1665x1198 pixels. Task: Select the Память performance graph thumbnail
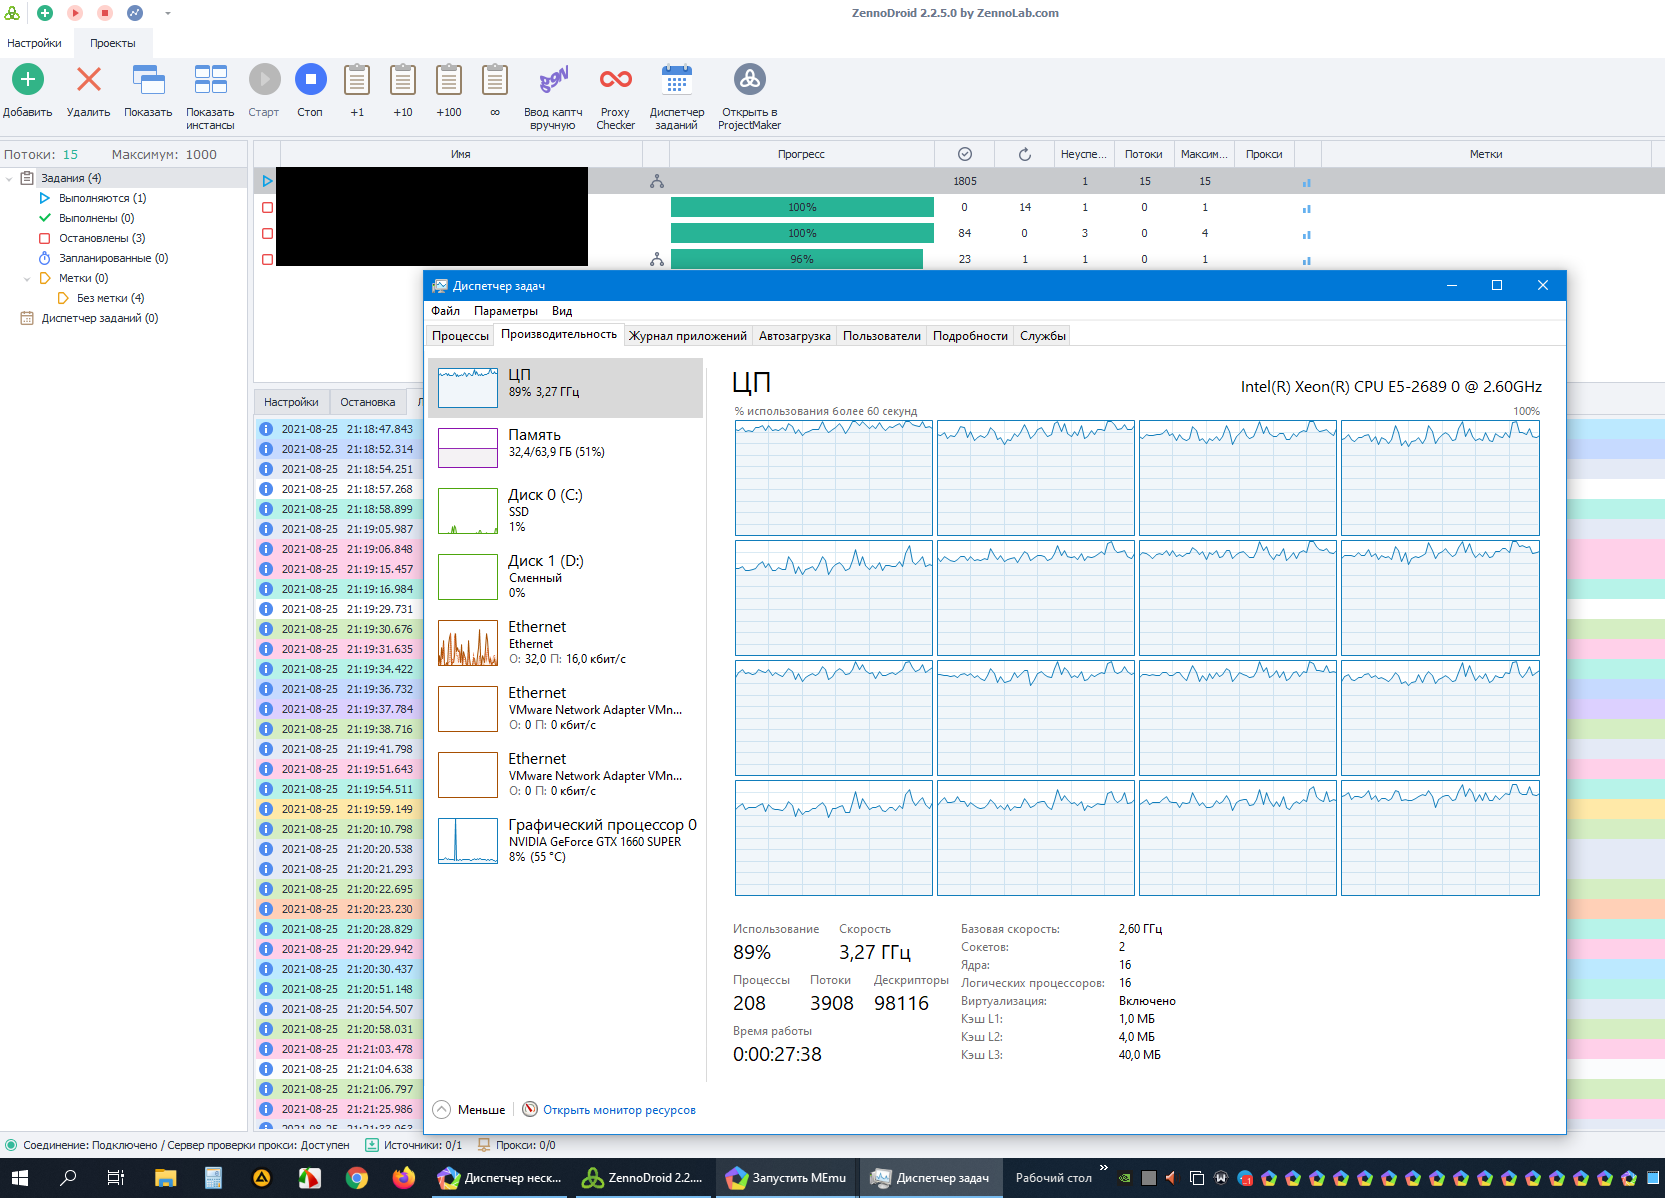click(x=468, y=447)
